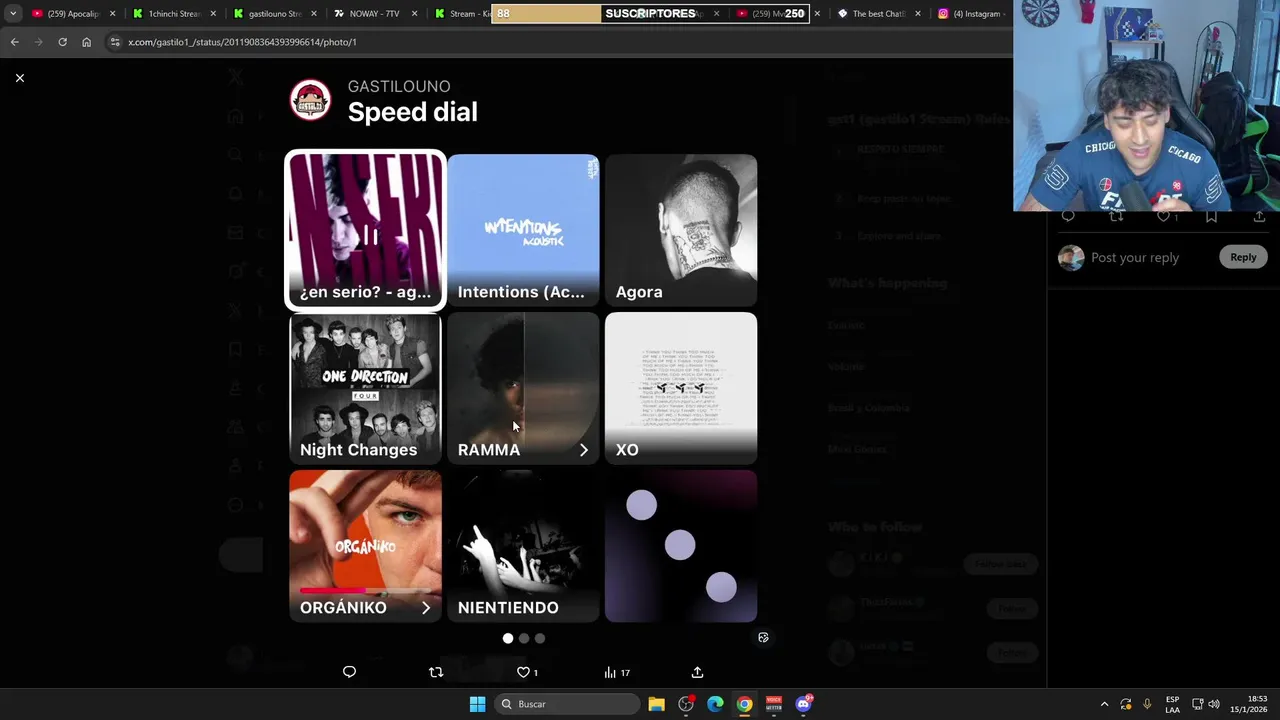
Task: Open the Night Changes One Direction tile
Action: [x=365, y=388]
